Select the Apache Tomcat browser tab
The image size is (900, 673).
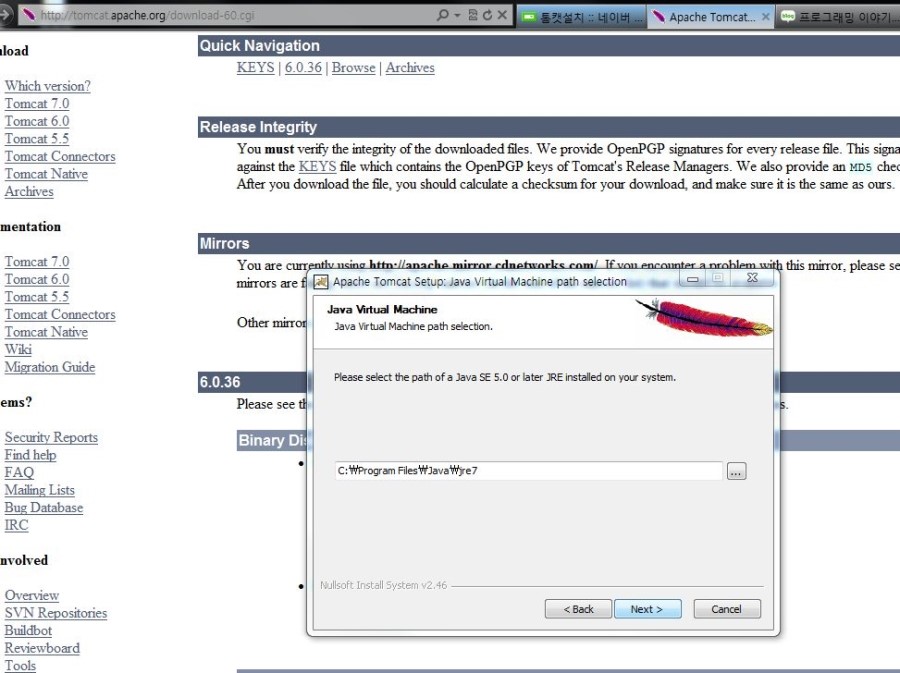point(711,17)
